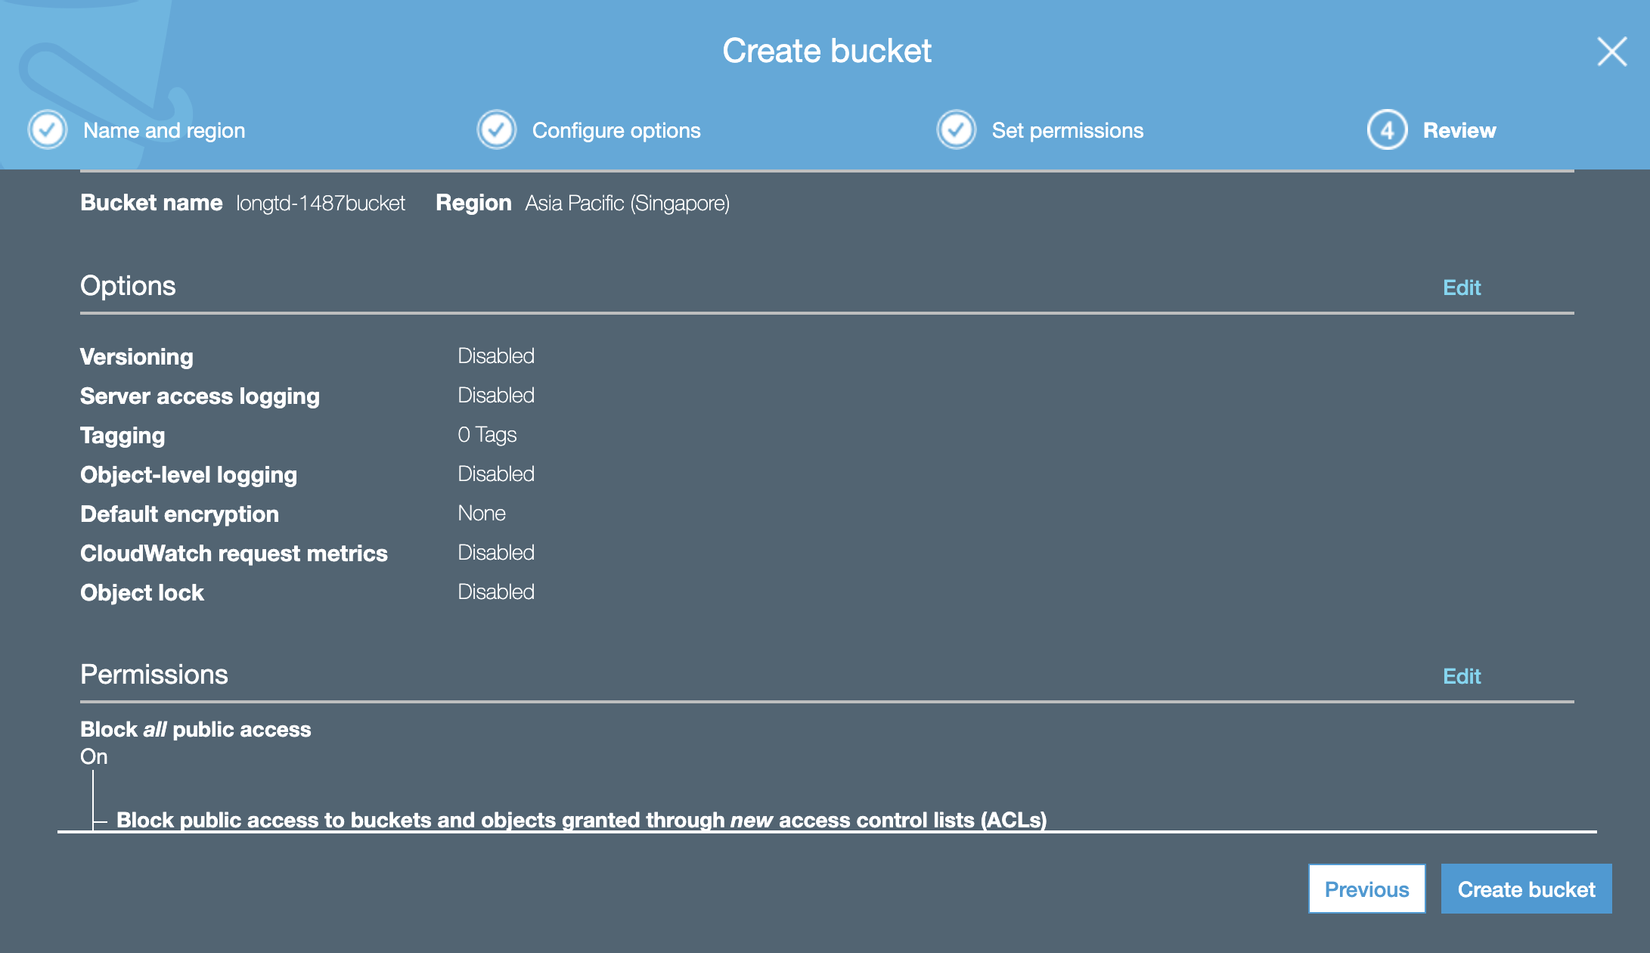Image resolution: width=1650 pixels, height=953 pixels.
Task: Open the Set permissions step
Action: 1067,131
